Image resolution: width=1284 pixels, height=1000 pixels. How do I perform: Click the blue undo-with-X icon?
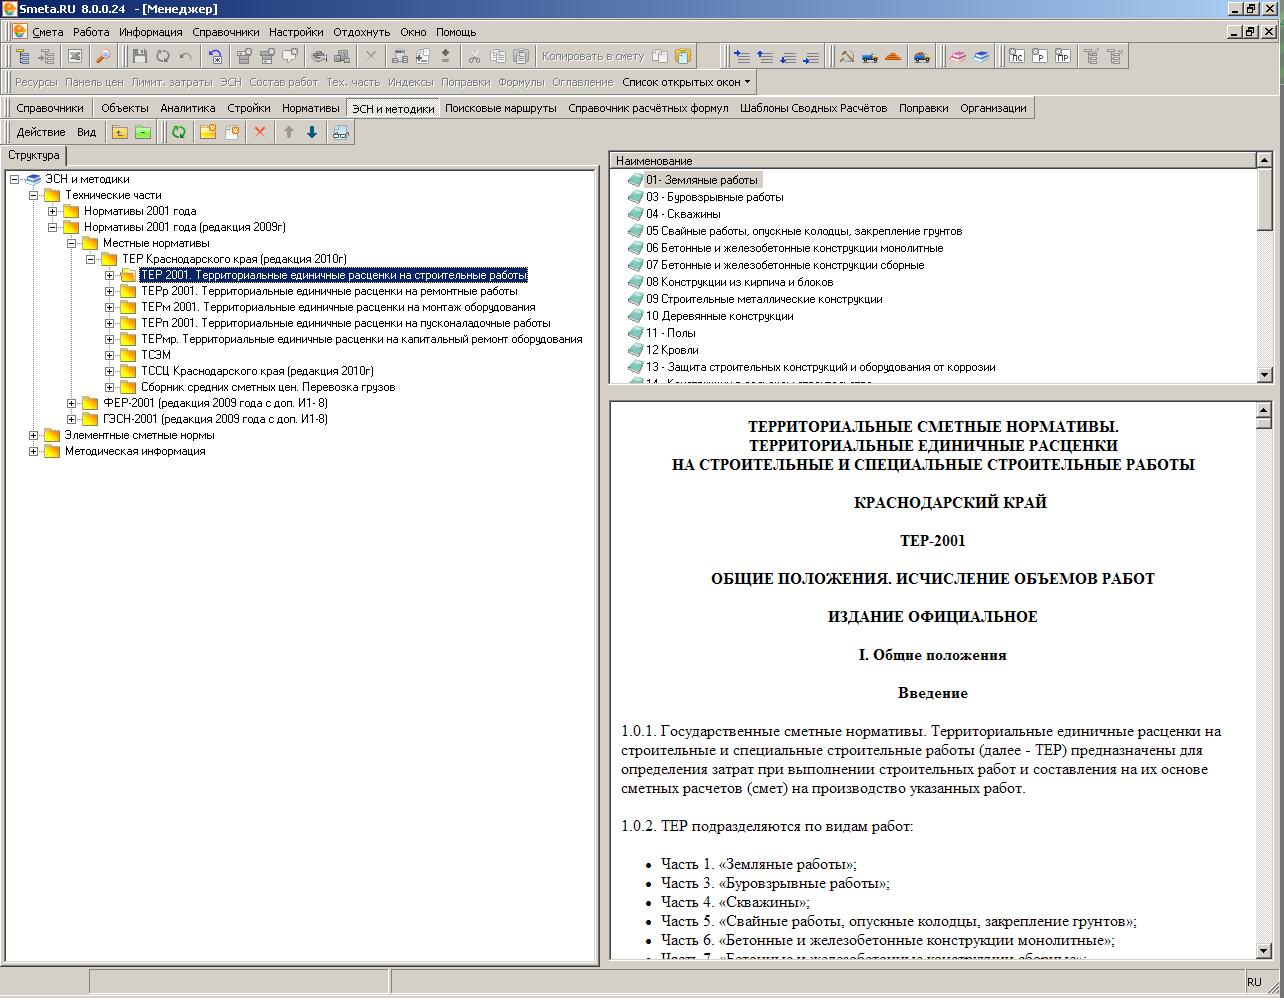[215, 57]
